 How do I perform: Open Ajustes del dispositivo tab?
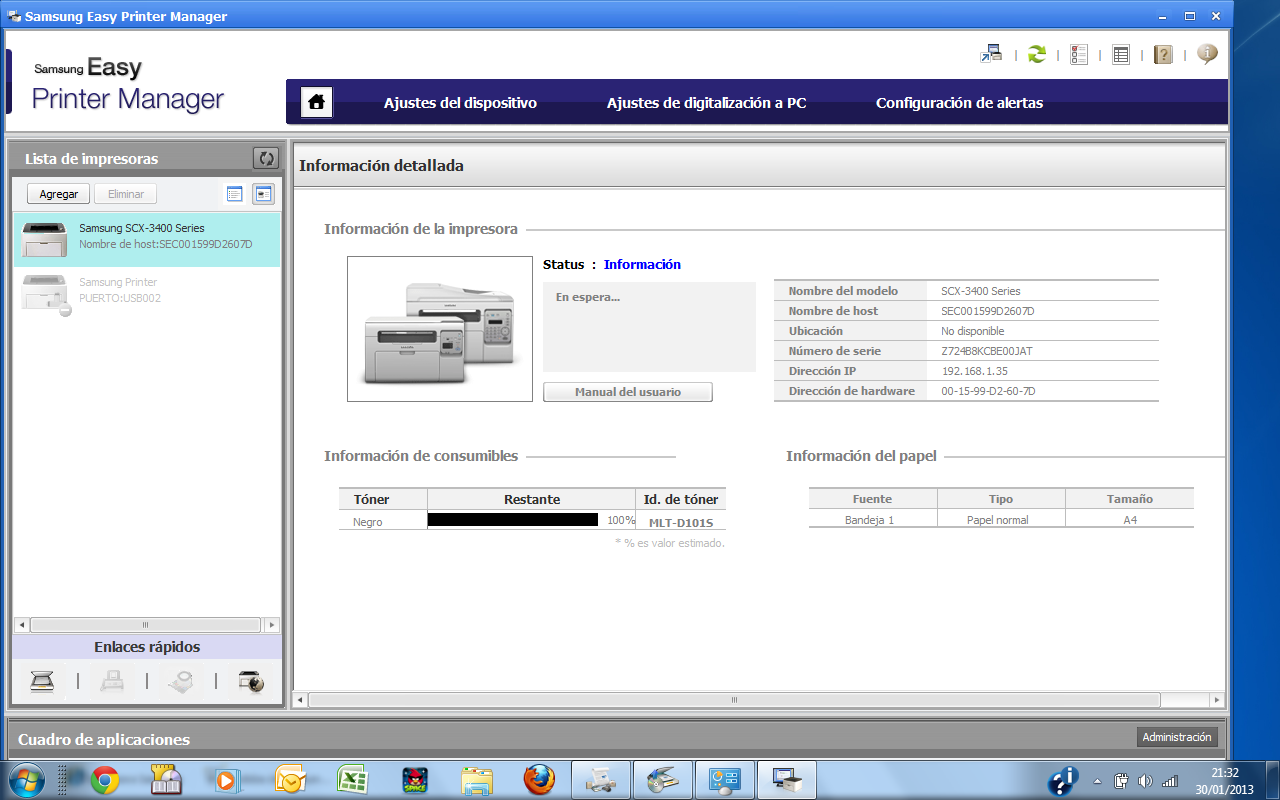[460, 103]
